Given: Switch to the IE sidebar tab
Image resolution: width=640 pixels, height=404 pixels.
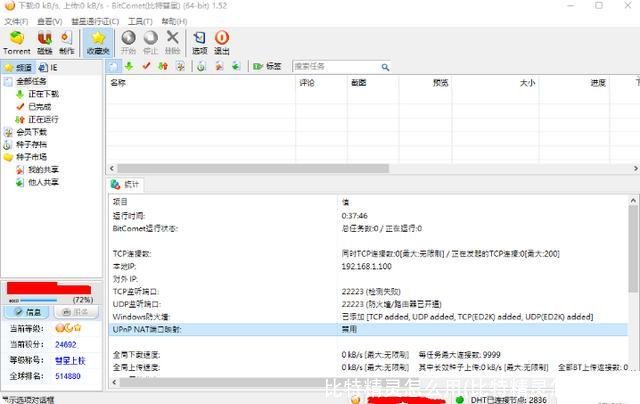Looking at the screenshot, I should (x=48, y=68).
